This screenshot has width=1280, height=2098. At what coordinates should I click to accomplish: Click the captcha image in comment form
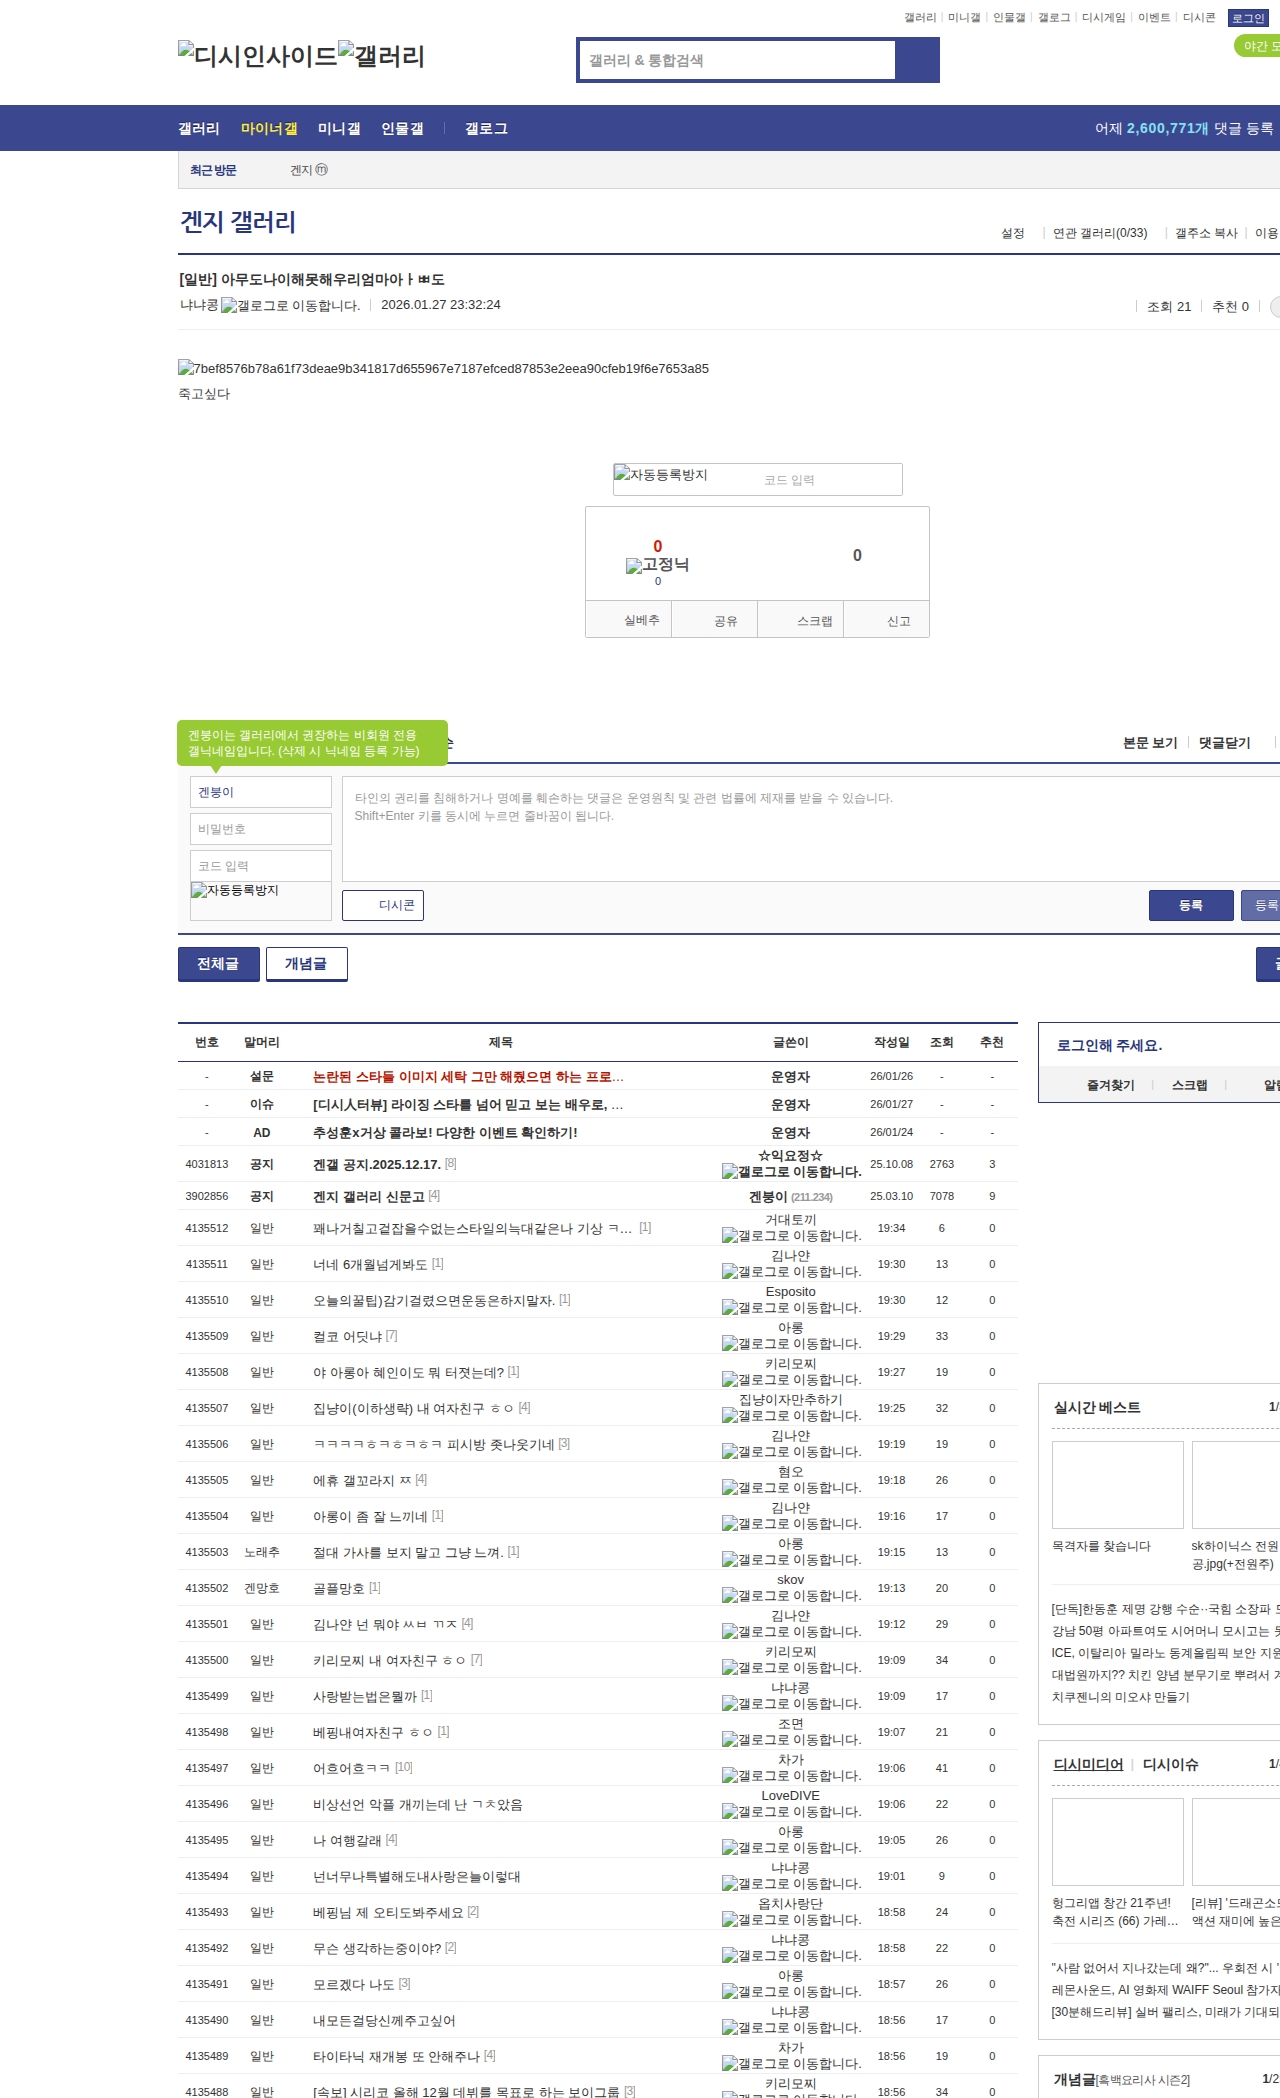point(235,890)
